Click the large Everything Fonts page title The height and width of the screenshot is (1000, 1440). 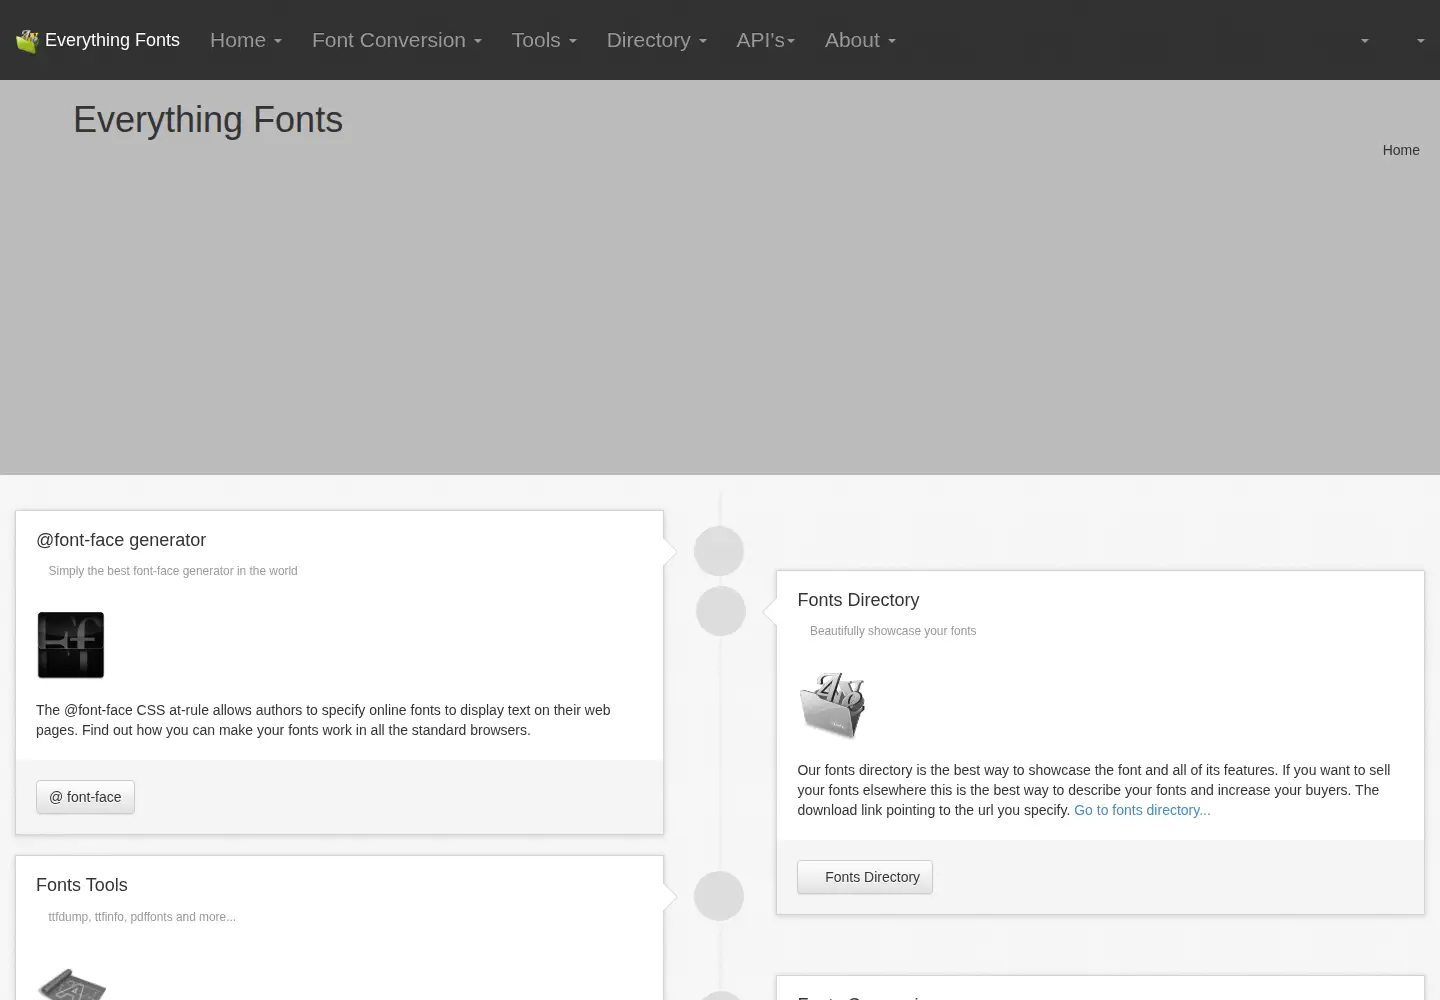pyautogui.click(x=208, y=120)
